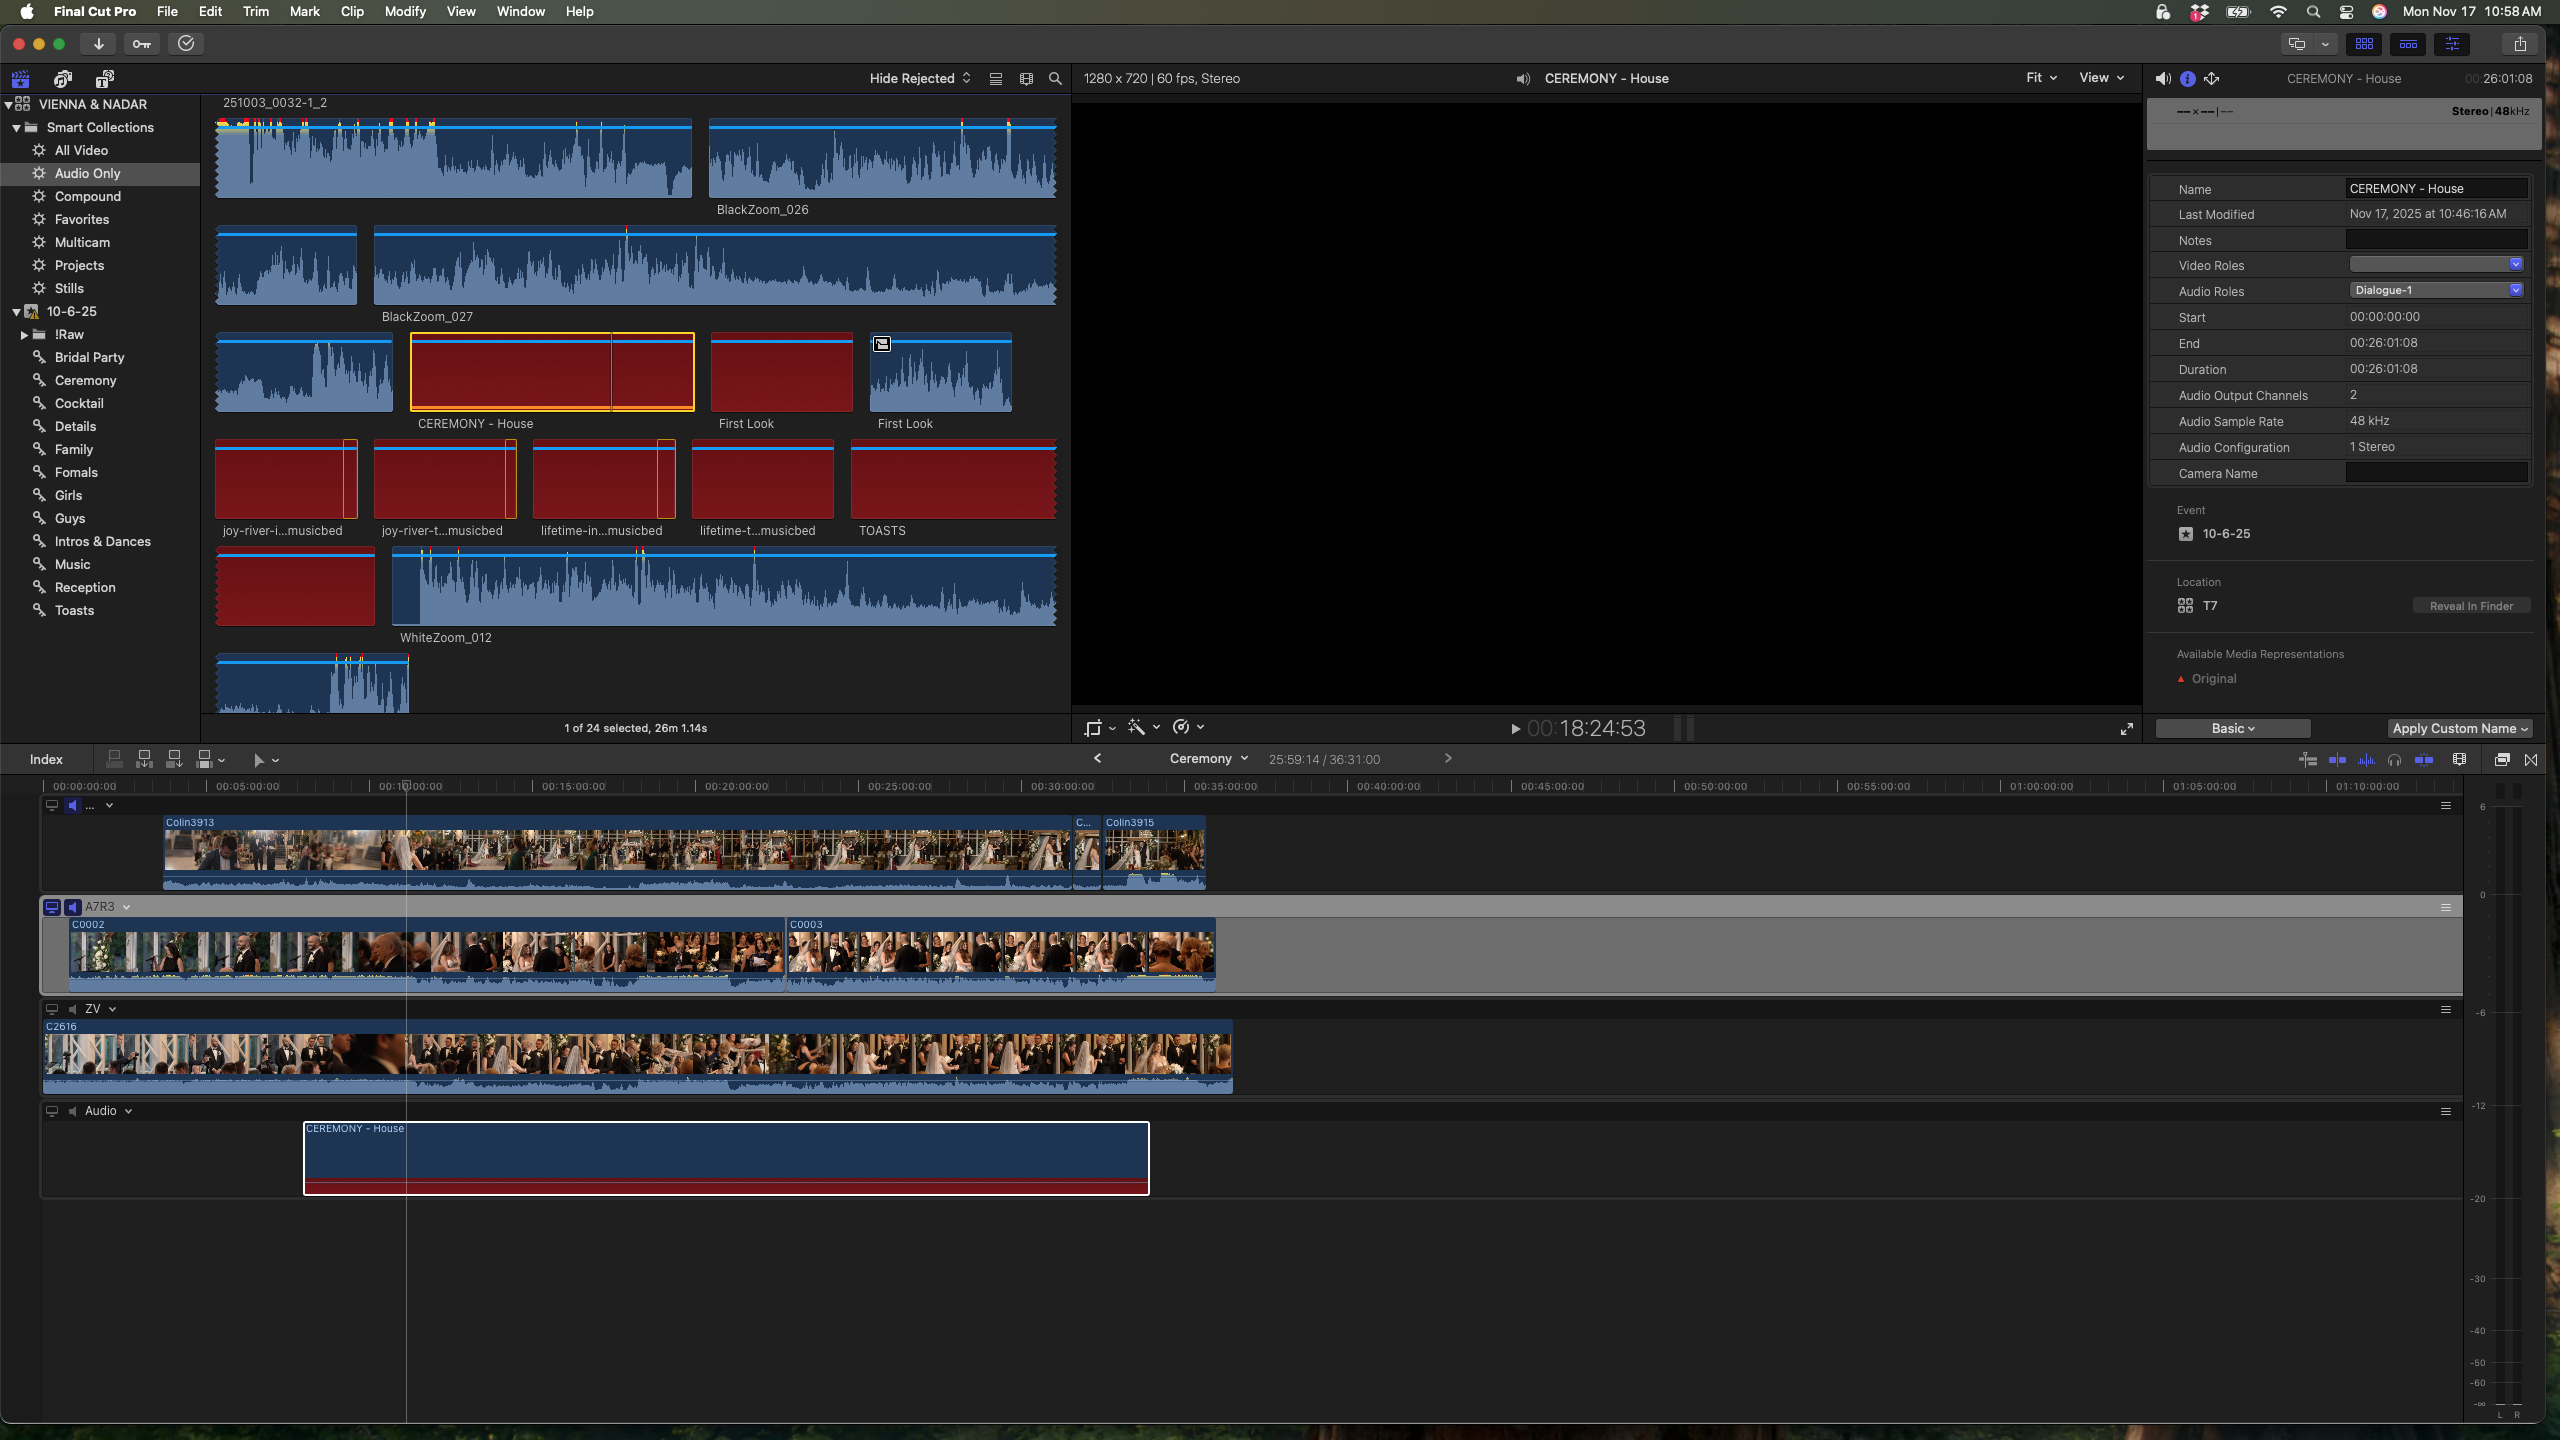The image size is (2560, 1440).
Task: Open the info inspector icon
Action: point(2188,79)
